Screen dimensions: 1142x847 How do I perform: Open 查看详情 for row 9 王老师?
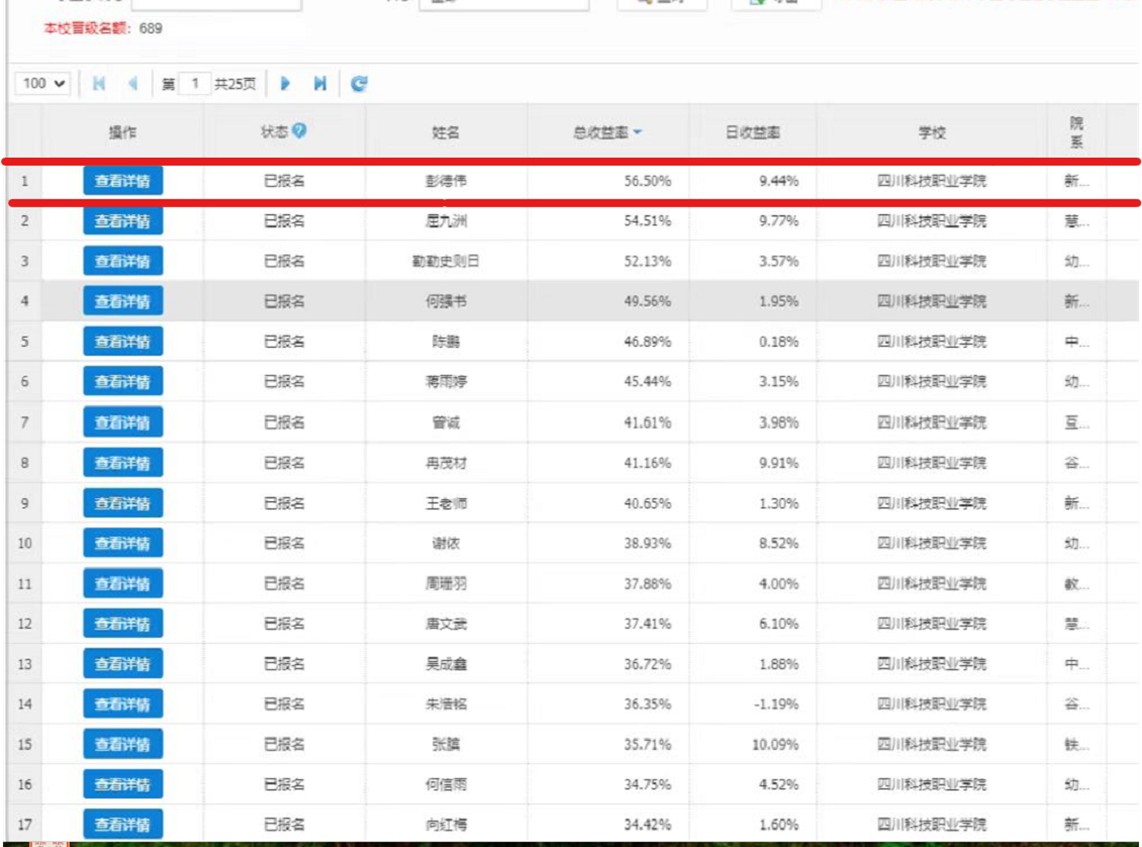point(123,503)
